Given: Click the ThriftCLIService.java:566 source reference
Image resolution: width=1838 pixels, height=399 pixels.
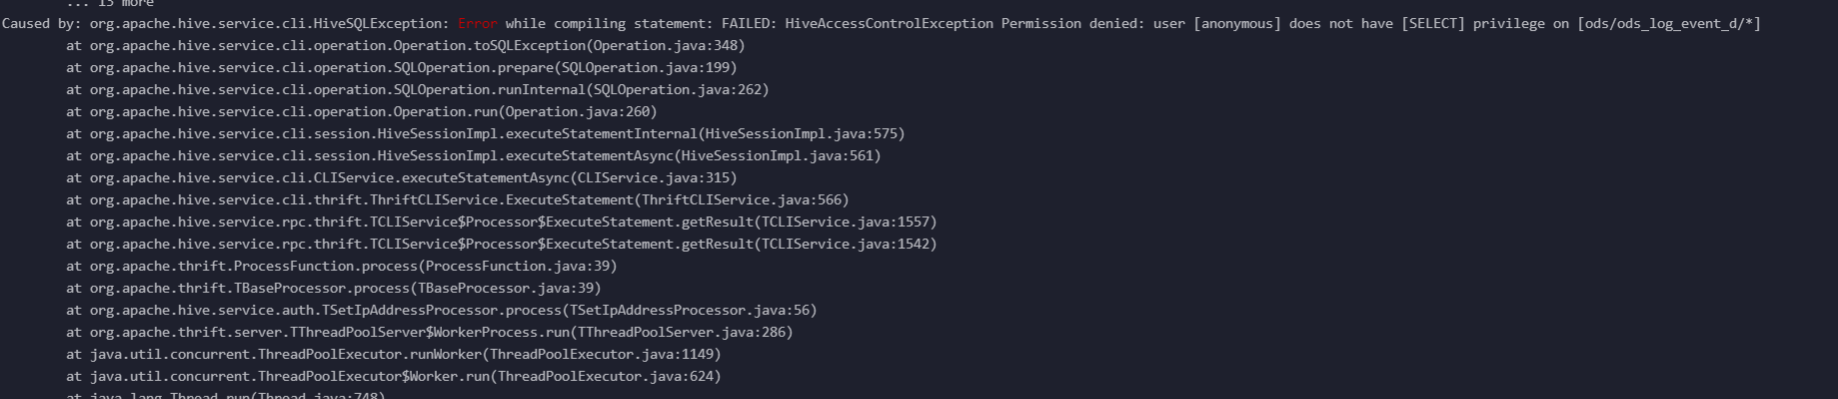Looking at the screenshot, I should click(x=741, y=199).
